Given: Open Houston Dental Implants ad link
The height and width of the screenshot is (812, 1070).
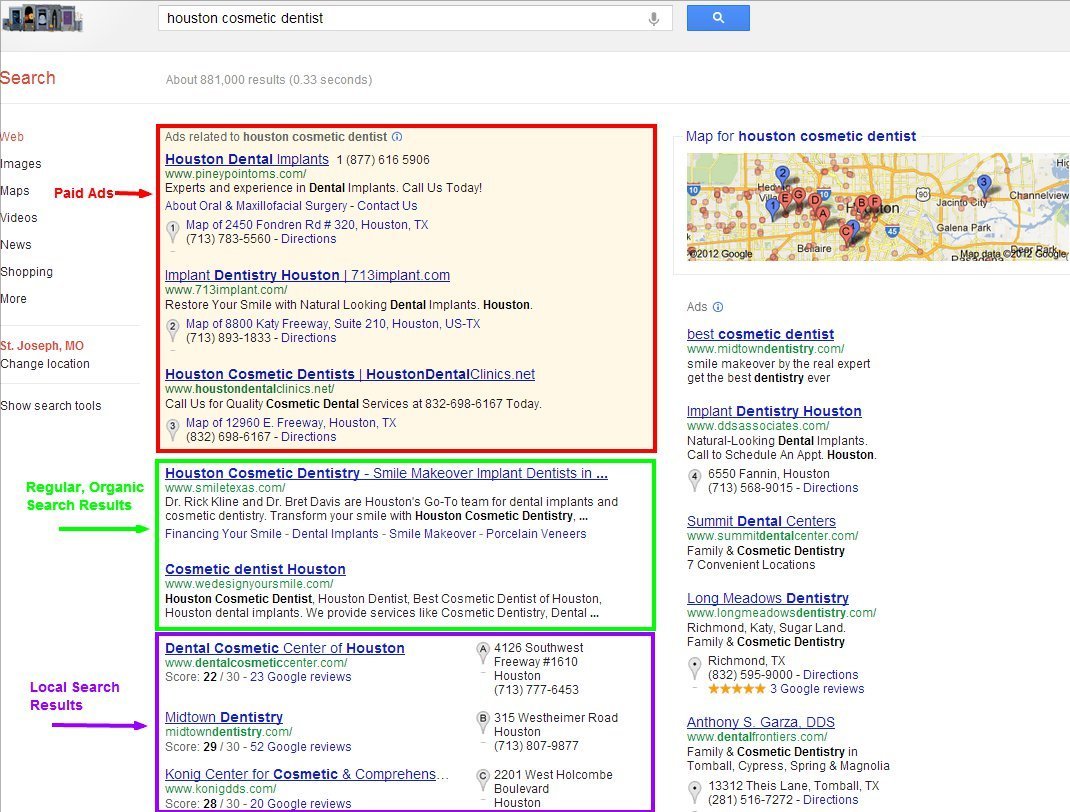Looking at the screenshot, I should click(247, 159).
